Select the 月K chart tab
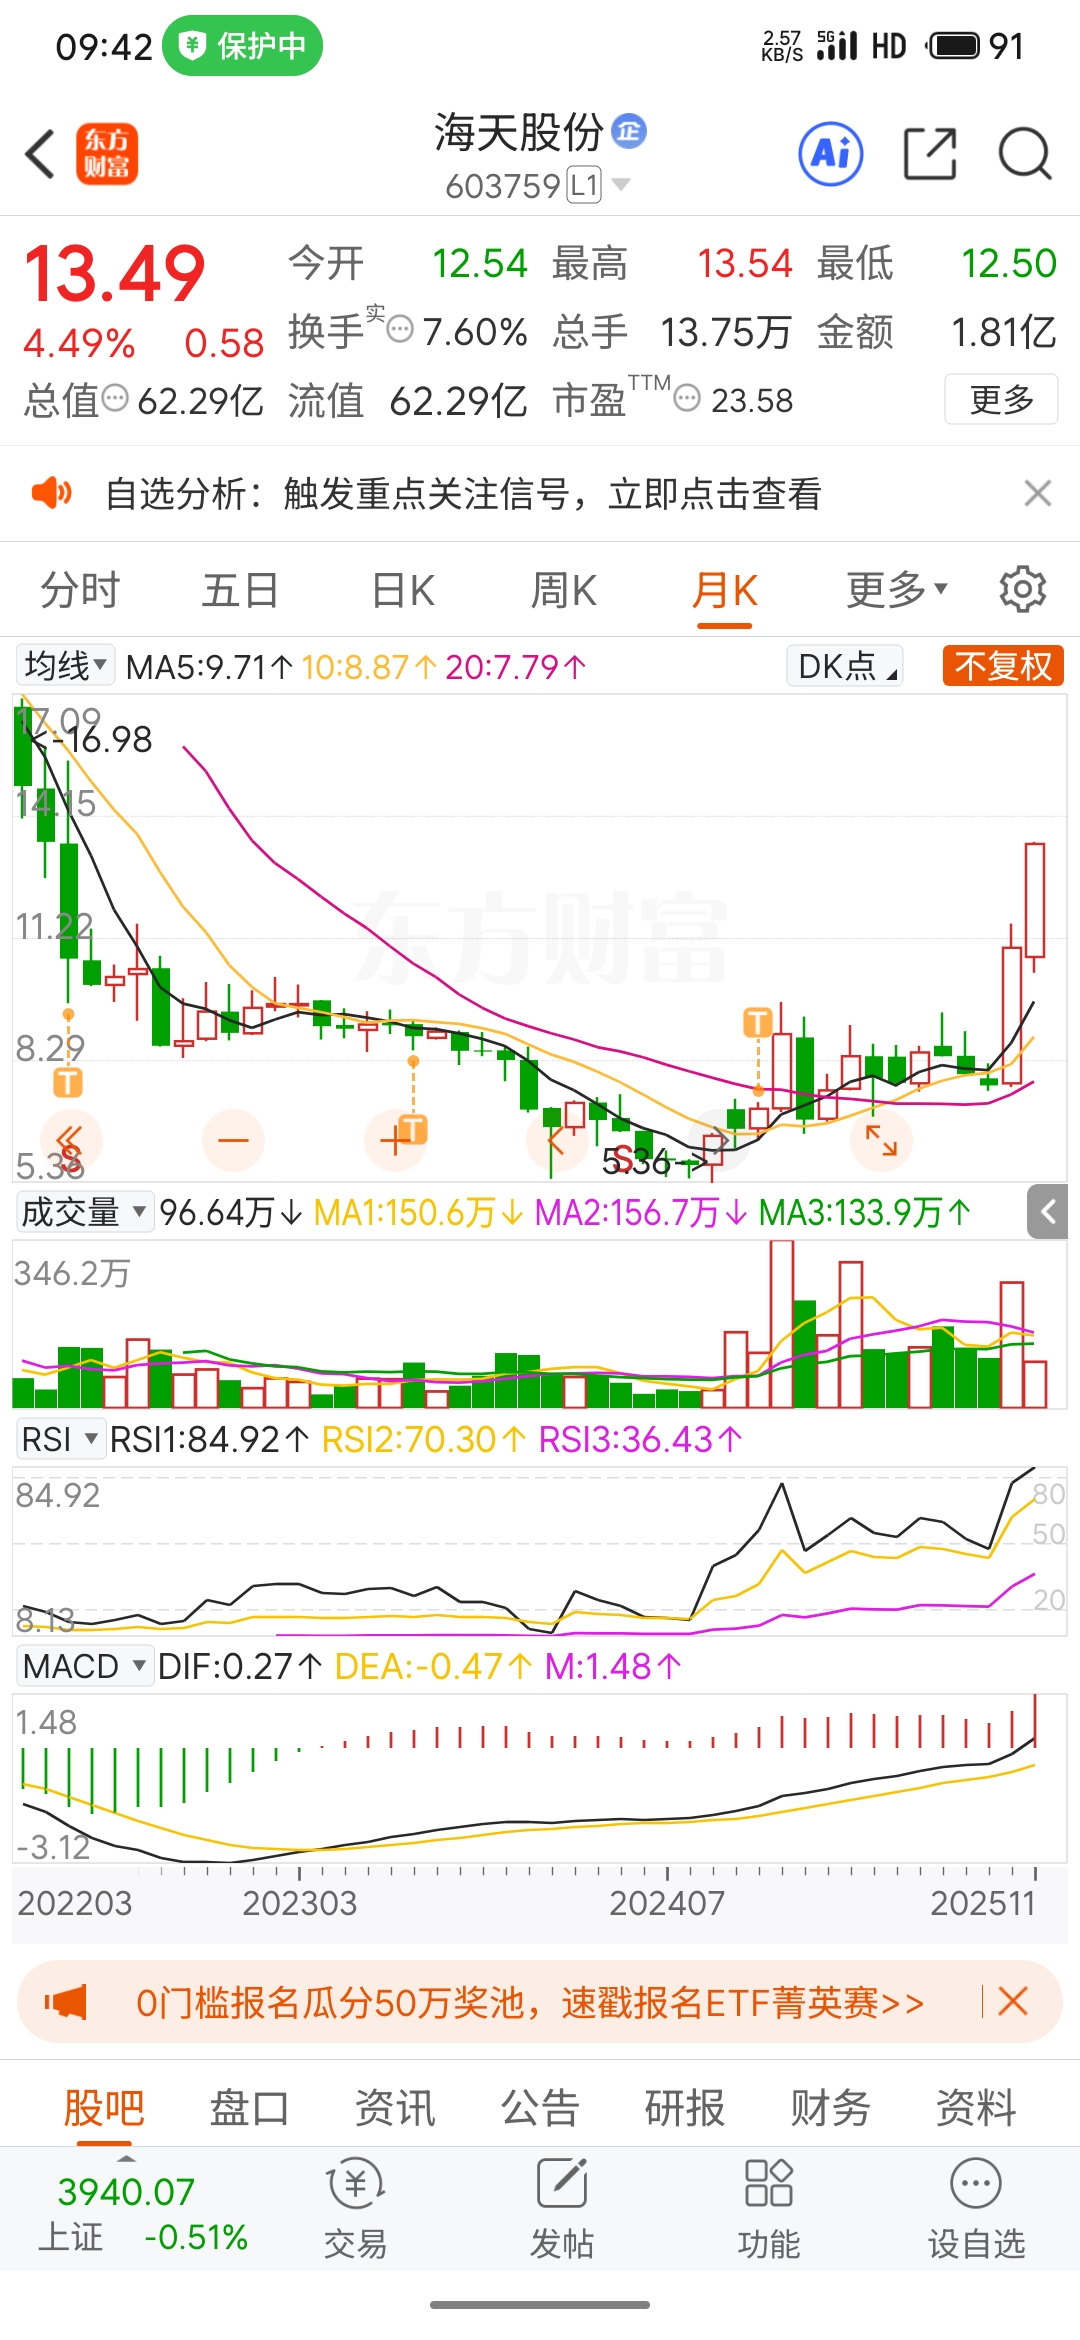The height and width of the screenshot is (2340, 1080). point(725,589)
